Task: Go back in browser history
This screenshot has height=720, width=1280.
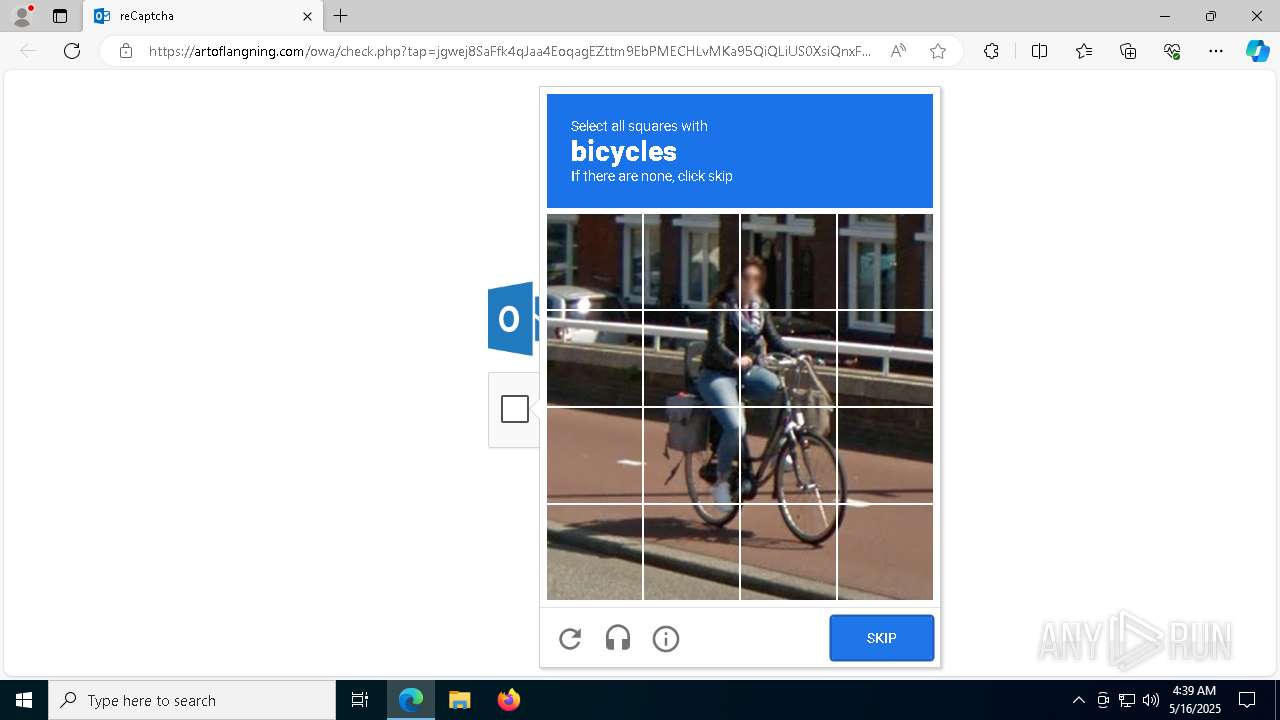Action: 28,51
